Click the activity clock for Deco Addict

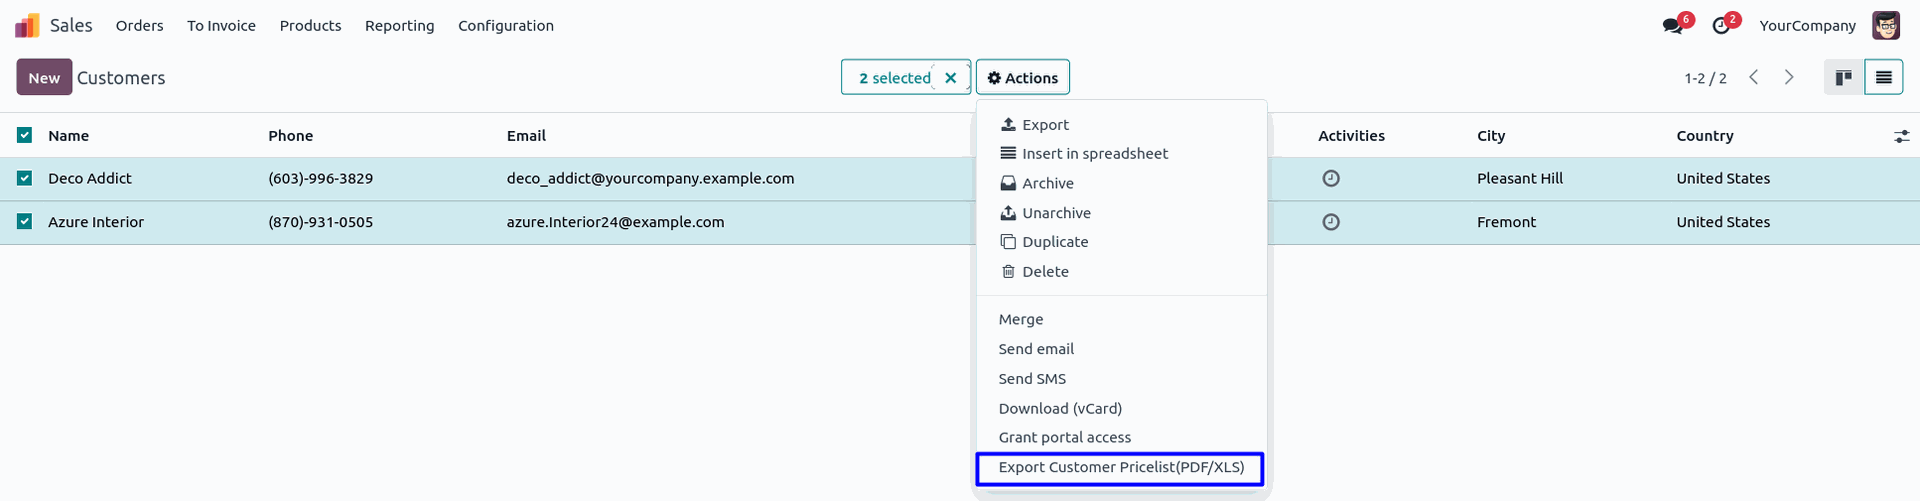1331,179
